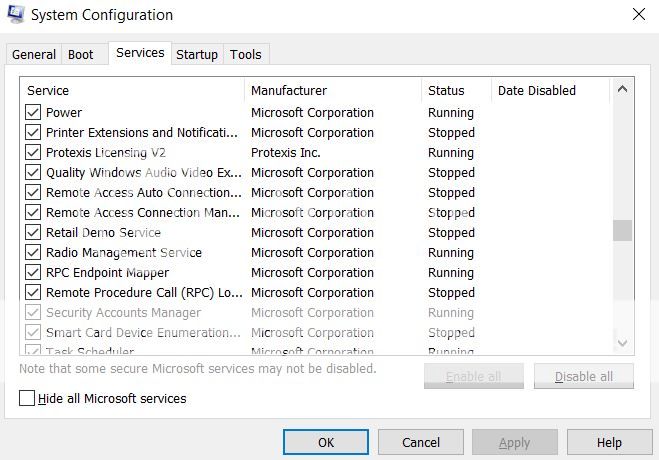Enable Hide all Microsoft services checkbox

[x=27, y=398]
